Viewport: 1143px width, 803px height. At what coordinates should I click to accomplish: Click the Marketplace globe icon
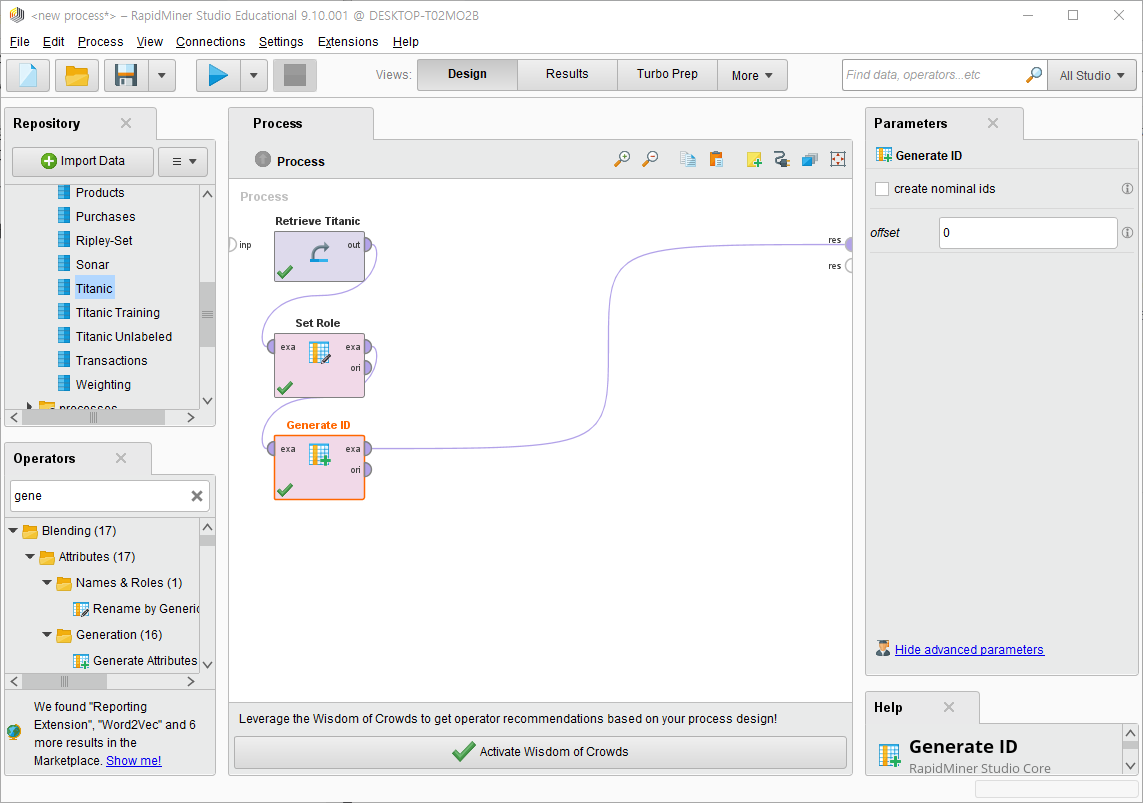[14, 732]
